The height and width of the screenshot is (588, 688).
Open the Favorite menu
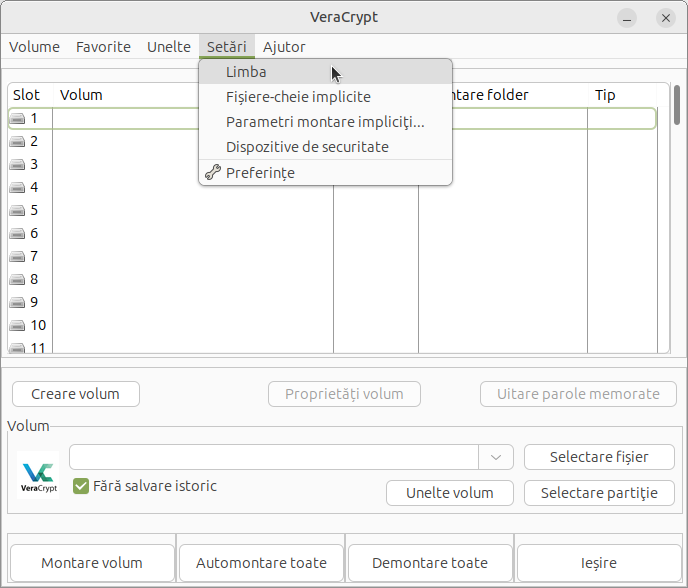tap(103, 47)
